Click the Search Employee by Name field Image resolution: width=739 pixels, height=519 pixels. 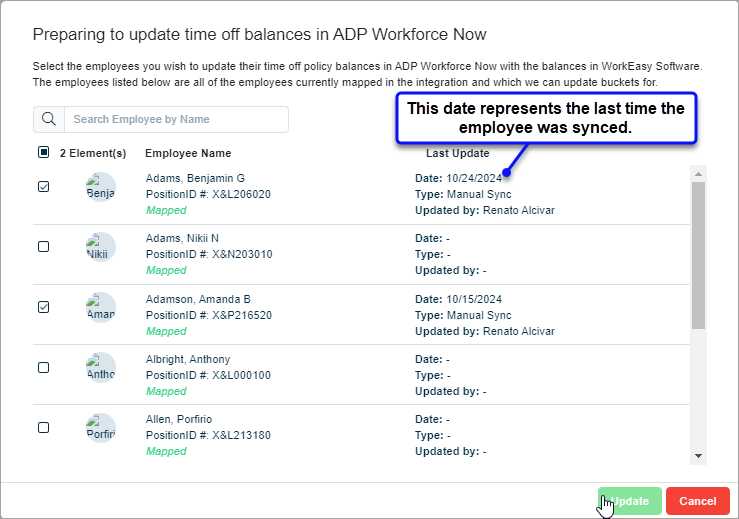click(x=176, y=119)
